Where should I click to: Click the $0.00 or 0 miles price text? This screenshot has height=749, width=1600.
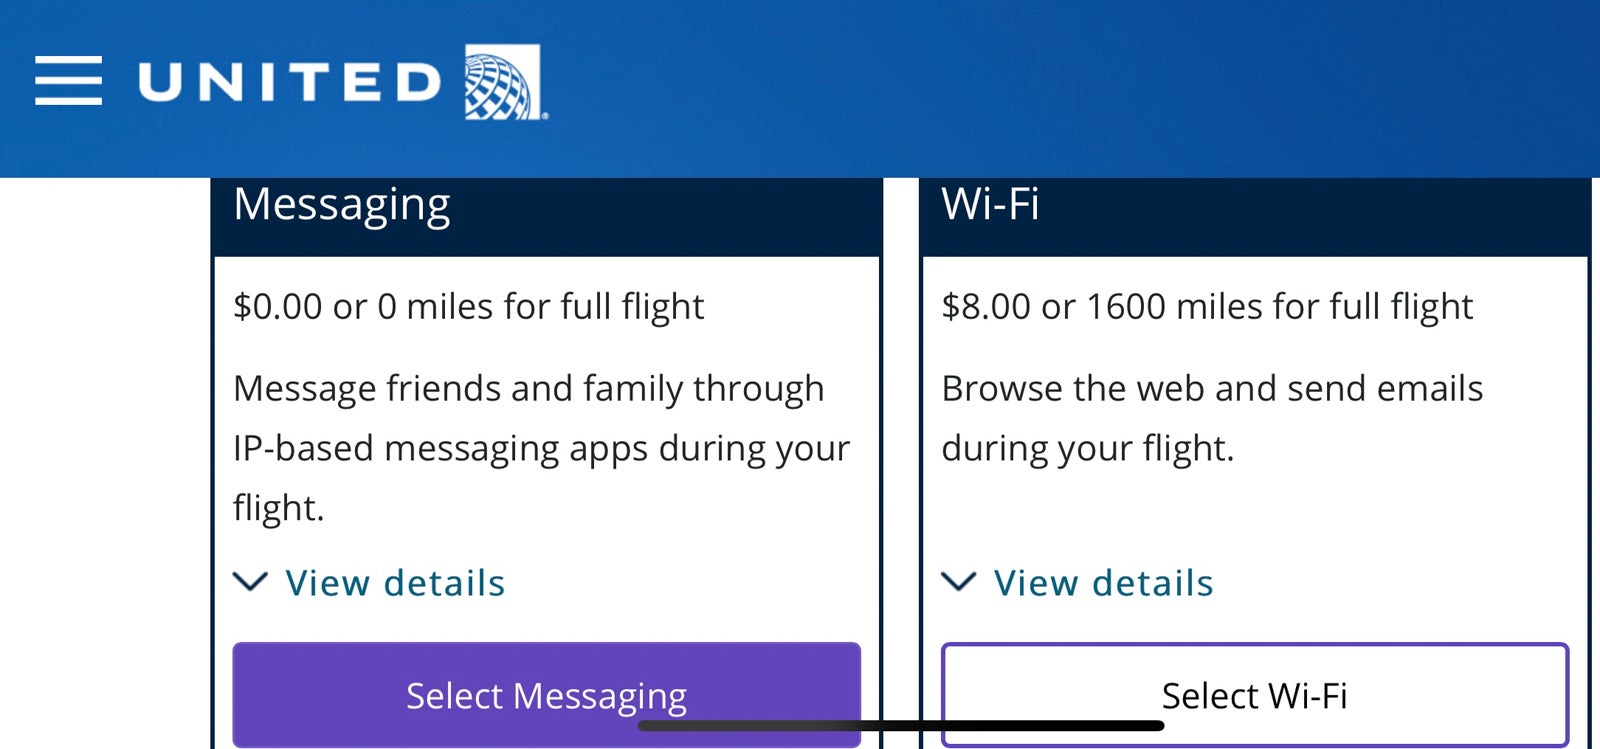click(468, 307)
